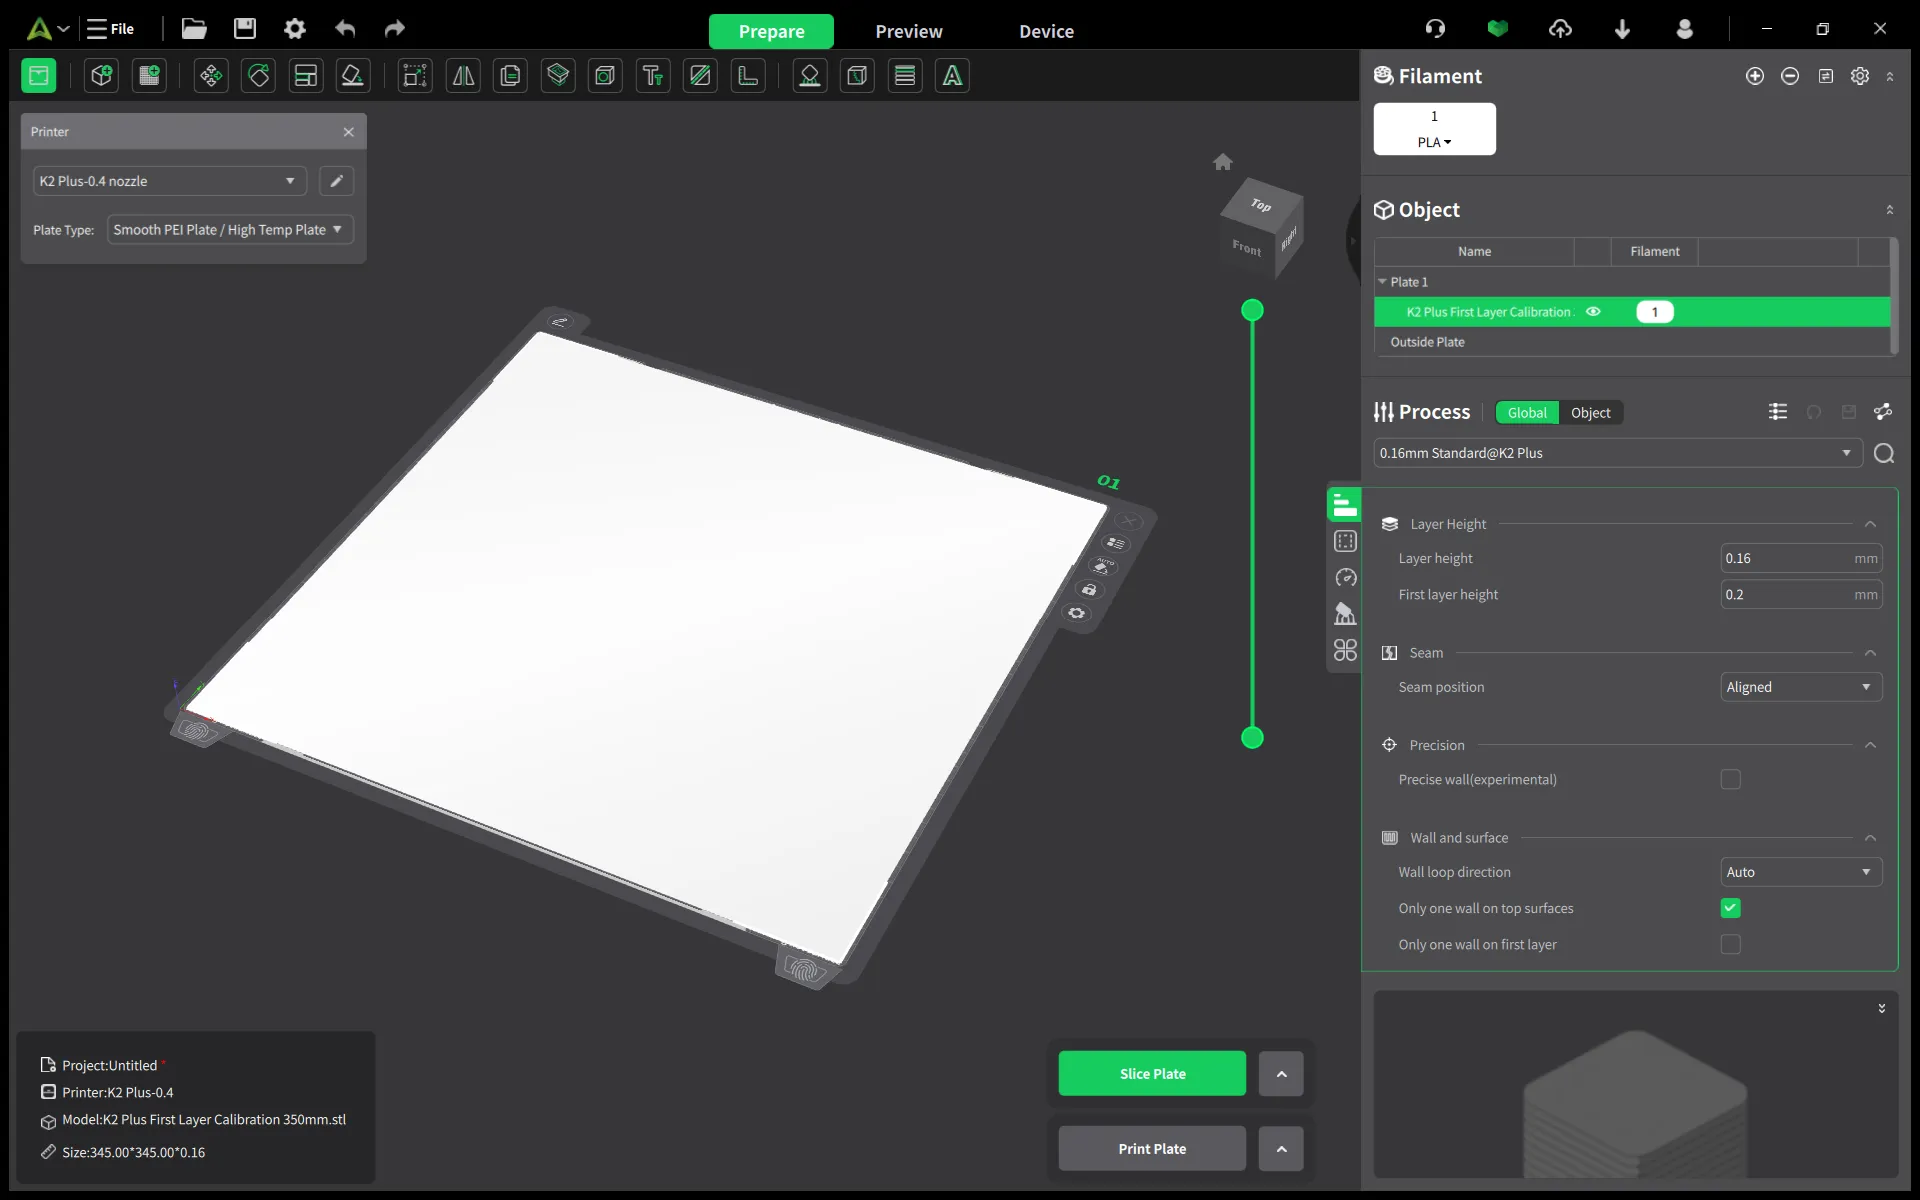The width and height of the screenshot is (1920, 1200).
Task: Collapse the Layer Height section
Action: (1870, 524)
